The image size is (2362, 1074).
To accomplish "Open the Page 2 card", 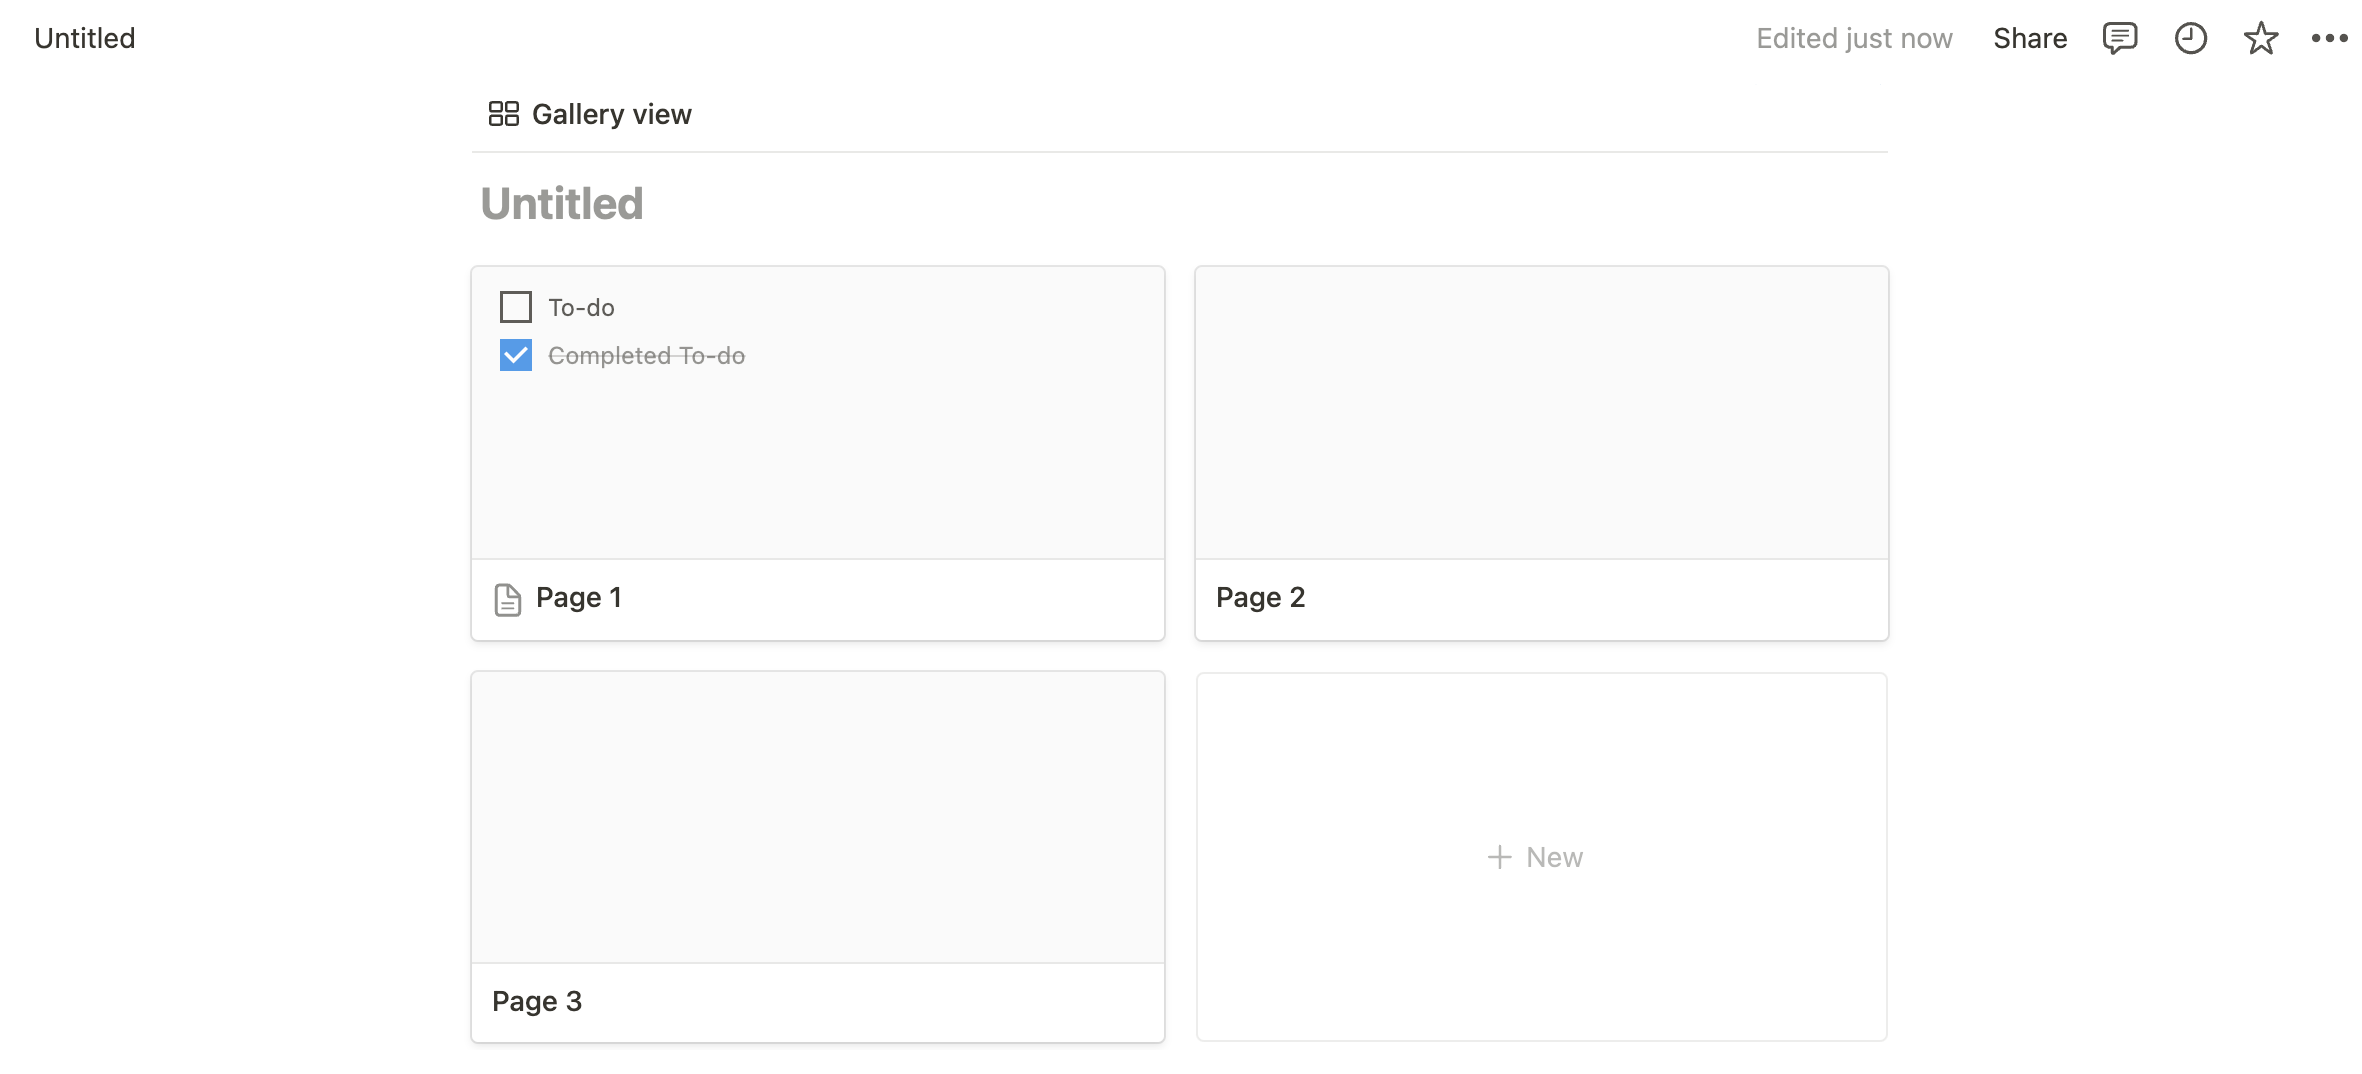I will click(x=1541, y=452).
